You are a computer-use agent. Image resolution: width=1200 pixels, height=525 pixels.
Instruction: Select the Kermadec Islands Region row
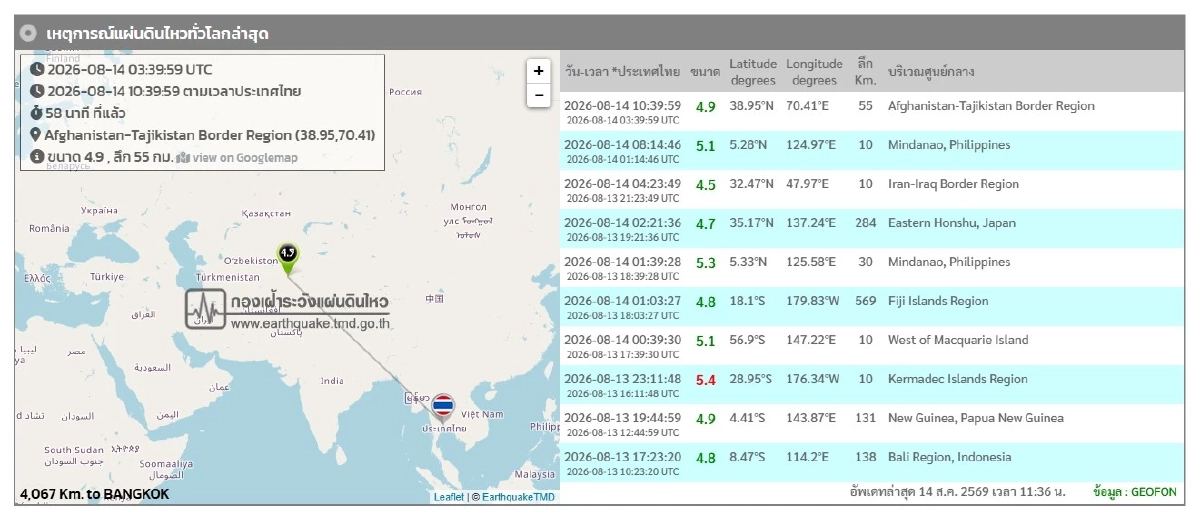871,385
